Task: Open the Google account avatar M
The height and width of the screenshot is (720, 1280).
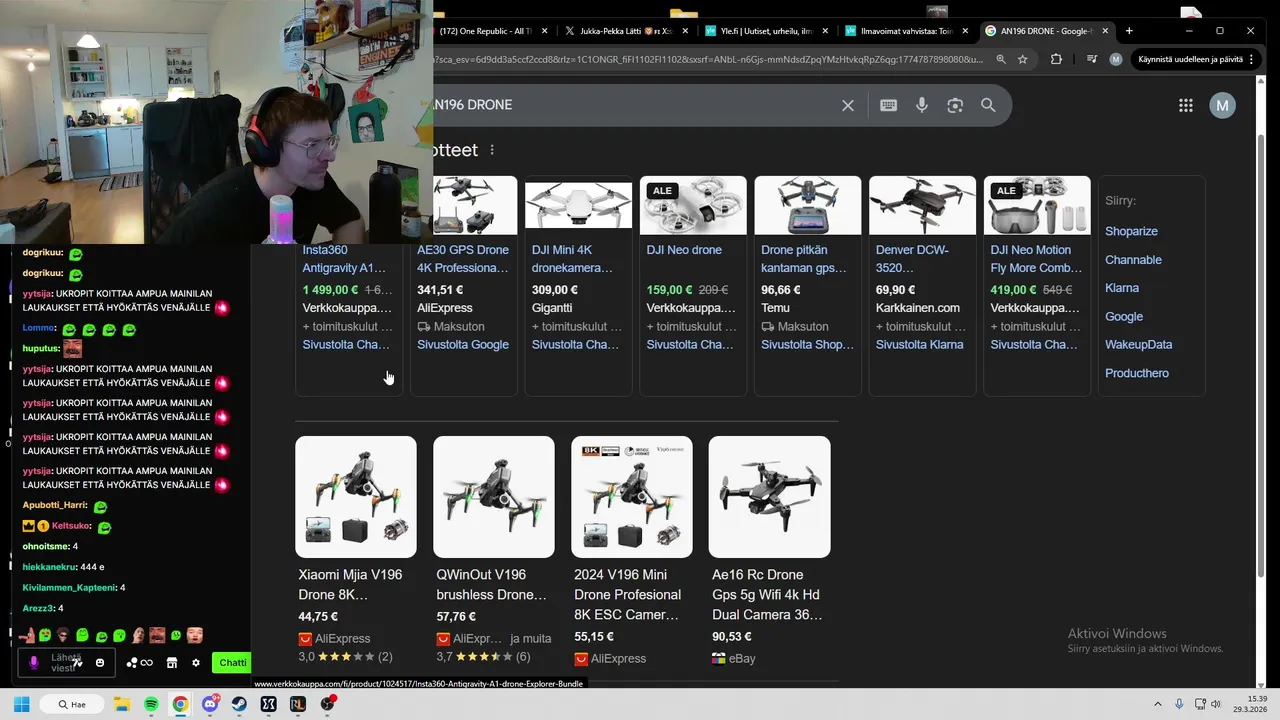Action: [1222, 105]
